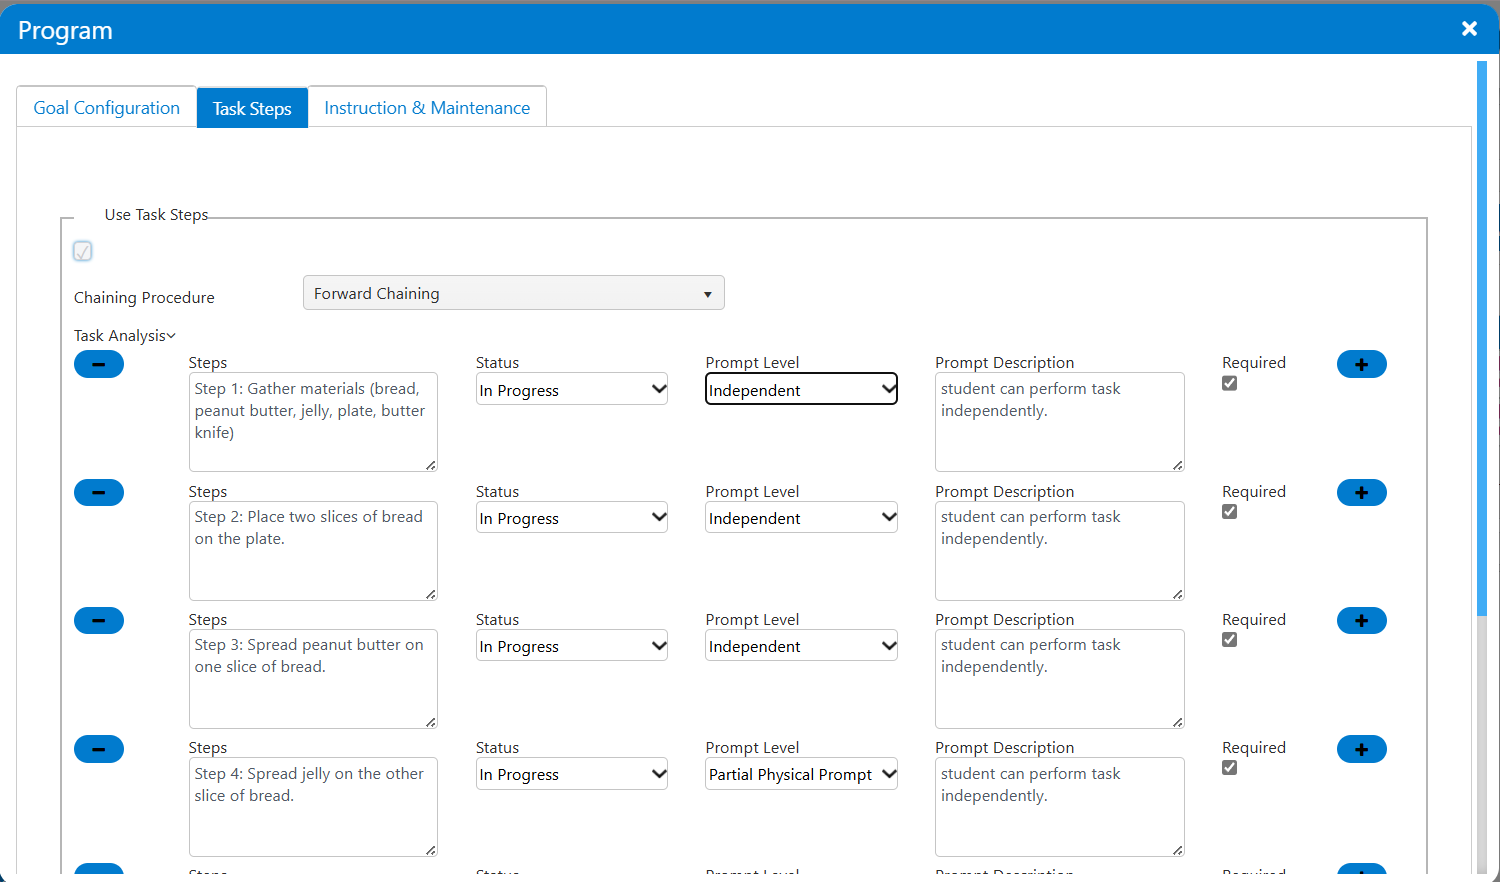This screenshot has height=882, width=1500.
Task: Close the Program dialog
Action: [1469, 29]
